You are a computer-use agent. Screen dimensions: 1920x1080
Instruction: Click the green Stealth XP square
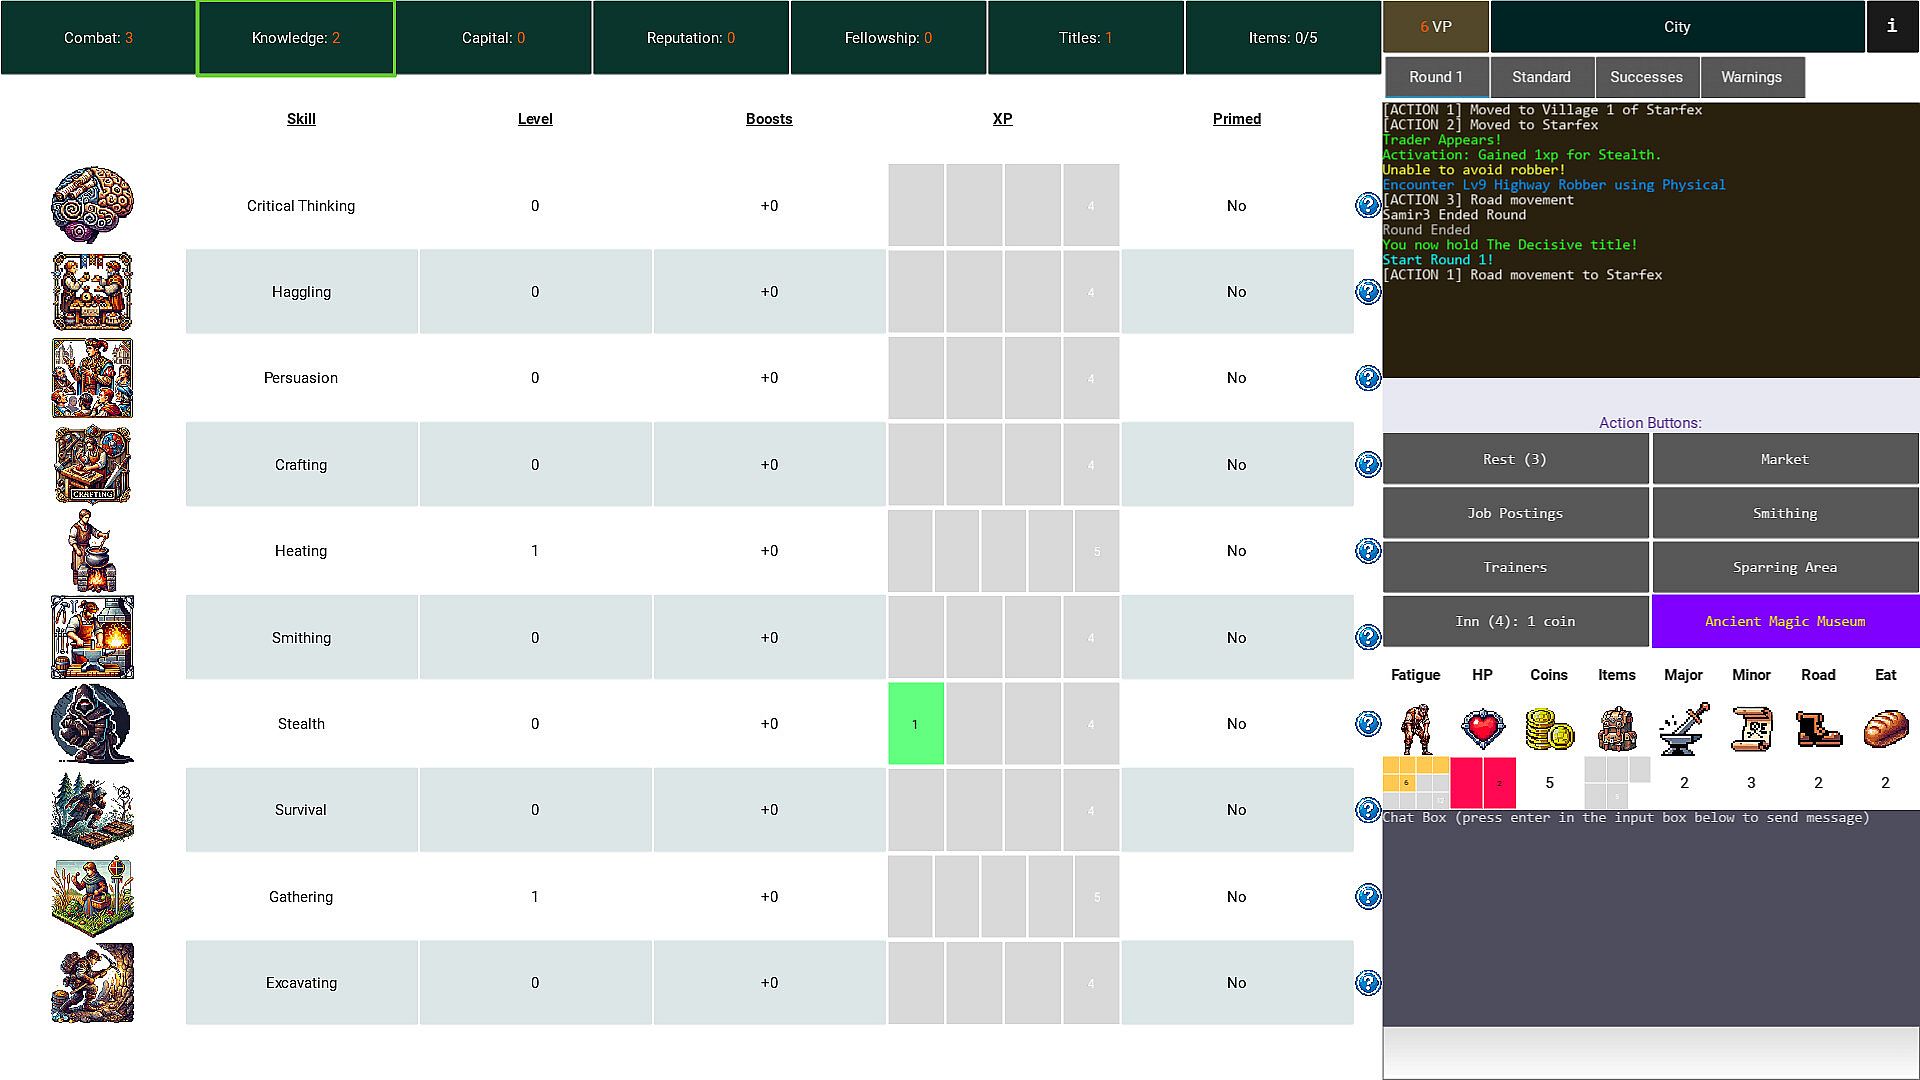915,724
